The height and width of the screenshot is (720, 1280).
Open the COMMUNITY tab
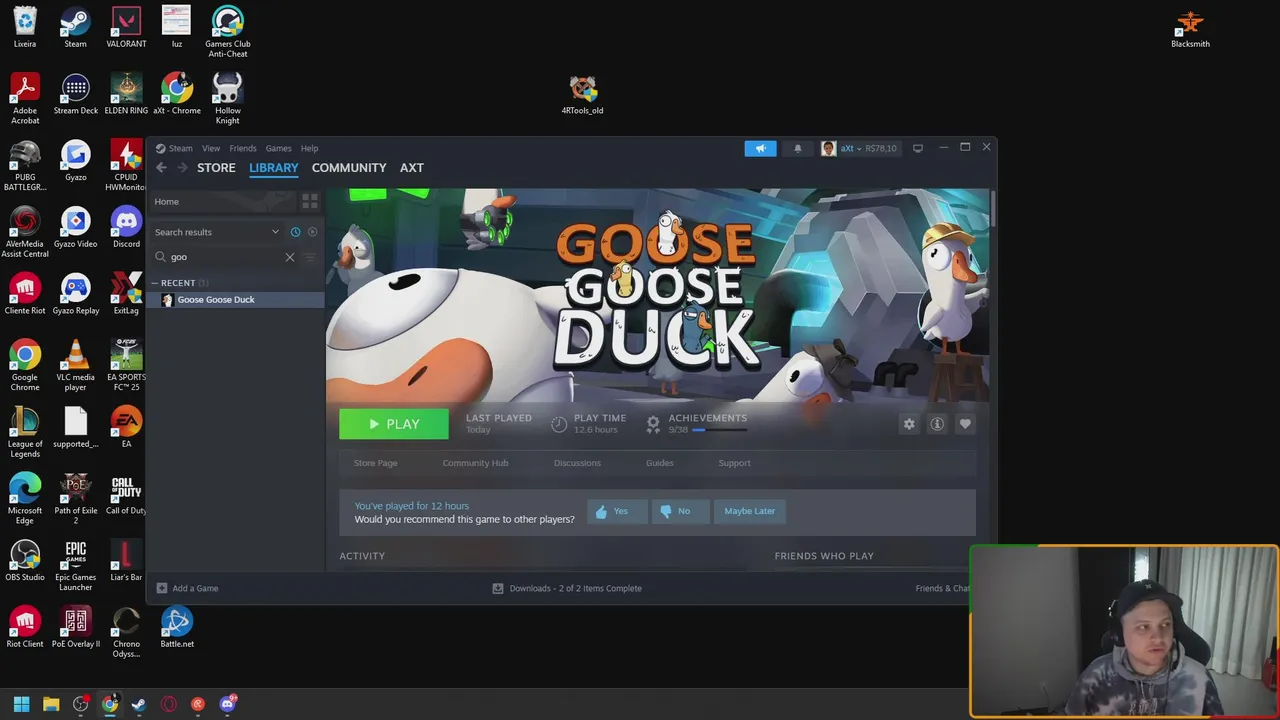point(349,168)
